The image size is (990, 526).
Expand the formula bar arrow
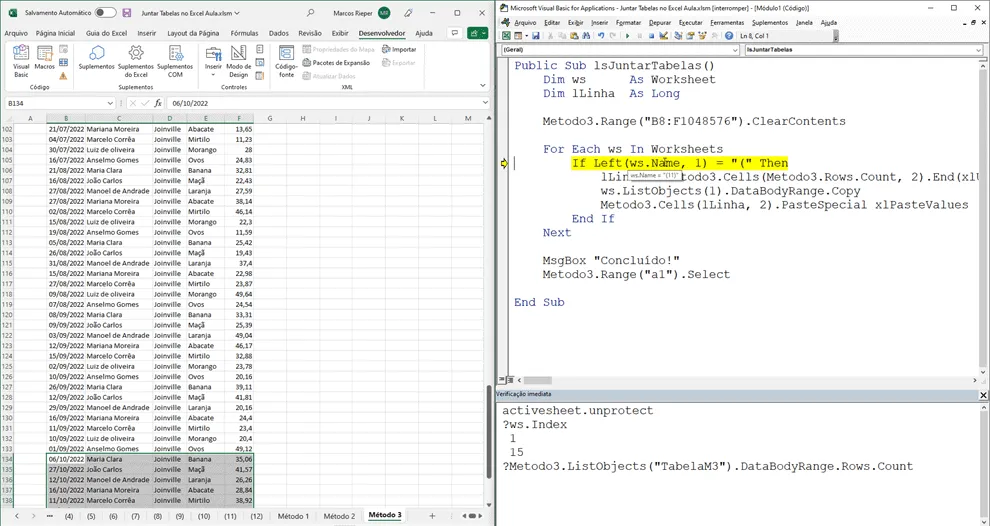tap(485, 103)
